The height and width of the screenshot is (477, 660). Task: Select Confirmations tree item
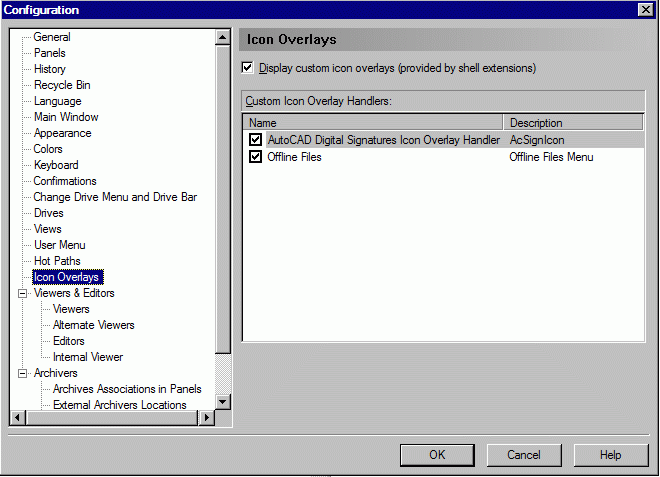tap(65, 181)
